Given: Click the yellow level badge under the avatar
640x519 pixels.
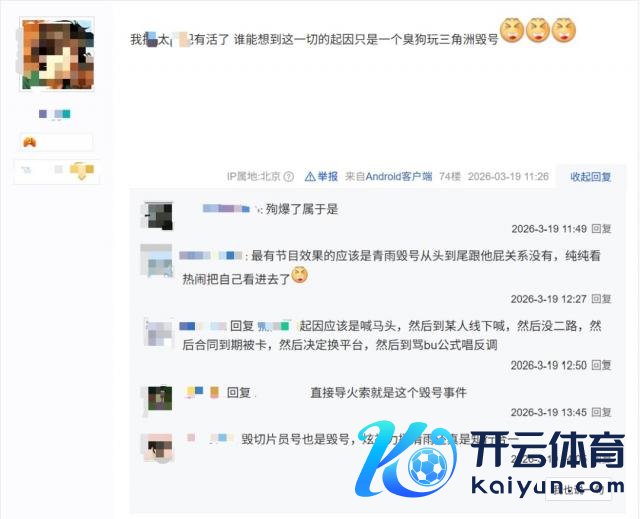Looking at the screenshot, I should tap(82, 170).
